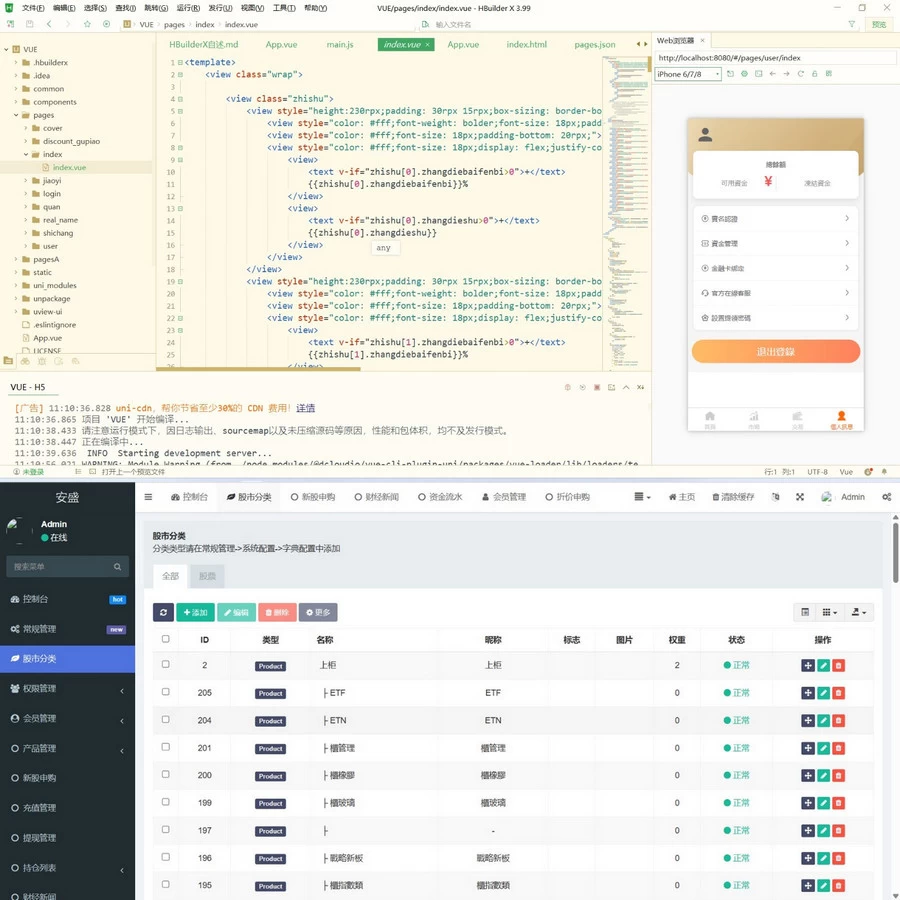900x900 pixels.
Task: Click the admin page vertical scrollbar
Action: point(895,553)
